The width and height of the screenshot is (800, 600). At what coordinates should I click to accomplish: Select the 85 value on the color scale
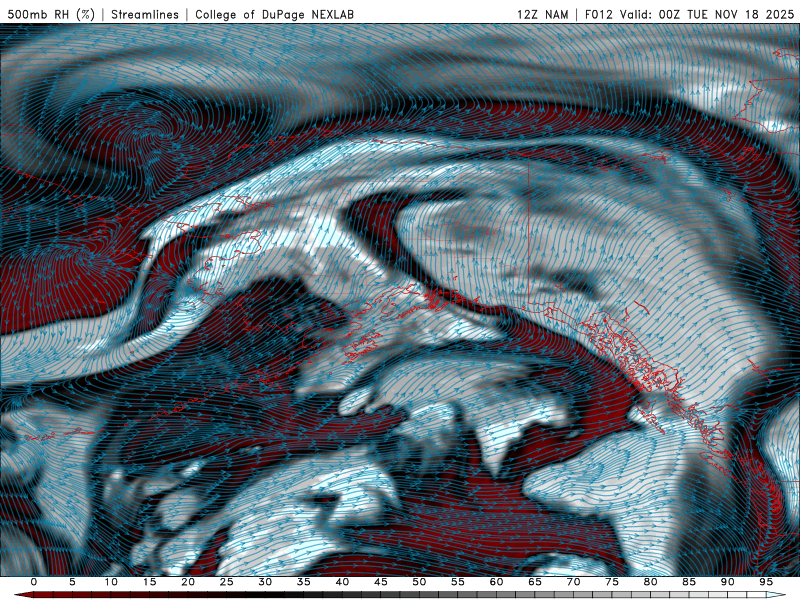pyautogui.click(x=689, y=582)
